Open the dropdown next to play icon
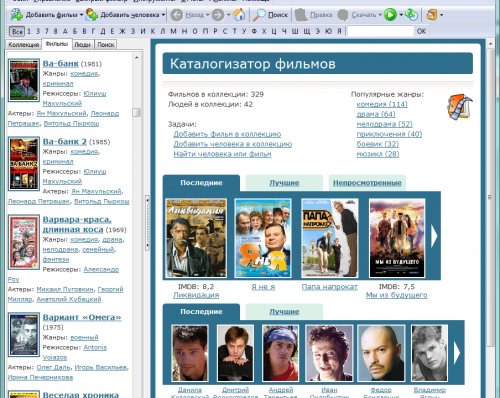This screenshot has height=398, width=500. (x=401, y=15)
